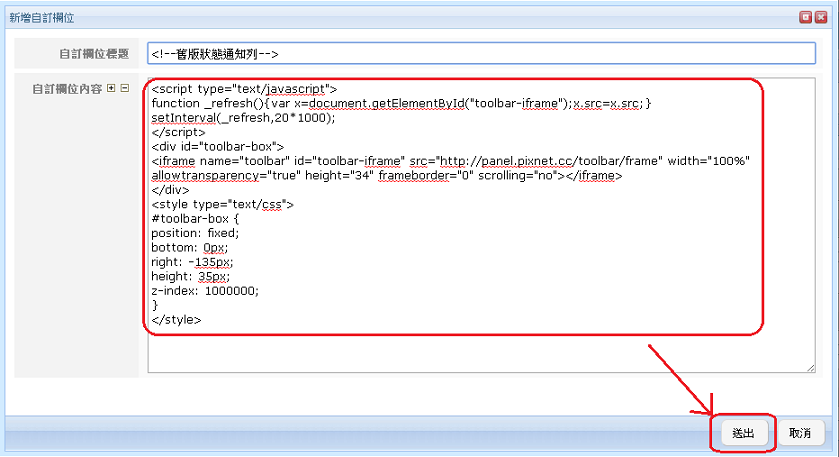Click the closing '</div>' line
839x457 pixels.
pos(170,190)
